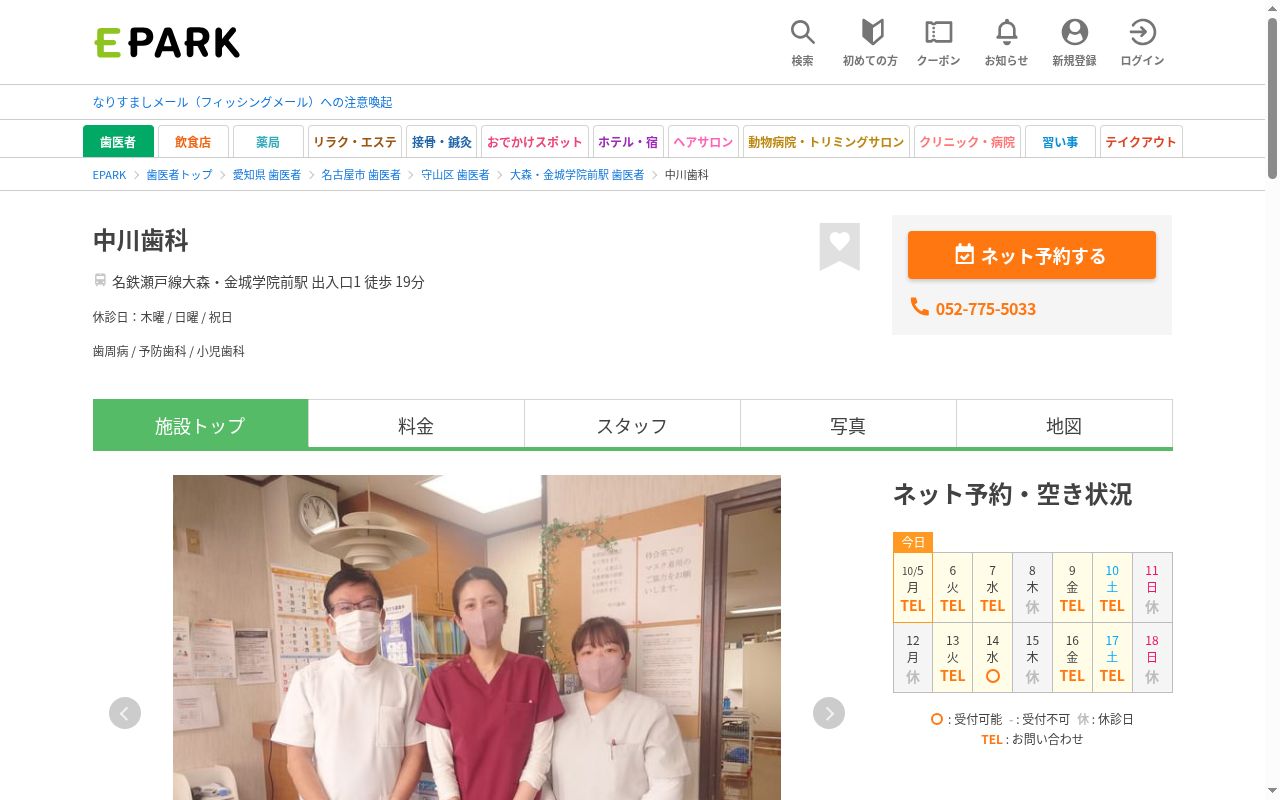Select the 動物病院・トリミングサロン tab
The image size is (1280, 800).
click(x=826, y=142)
